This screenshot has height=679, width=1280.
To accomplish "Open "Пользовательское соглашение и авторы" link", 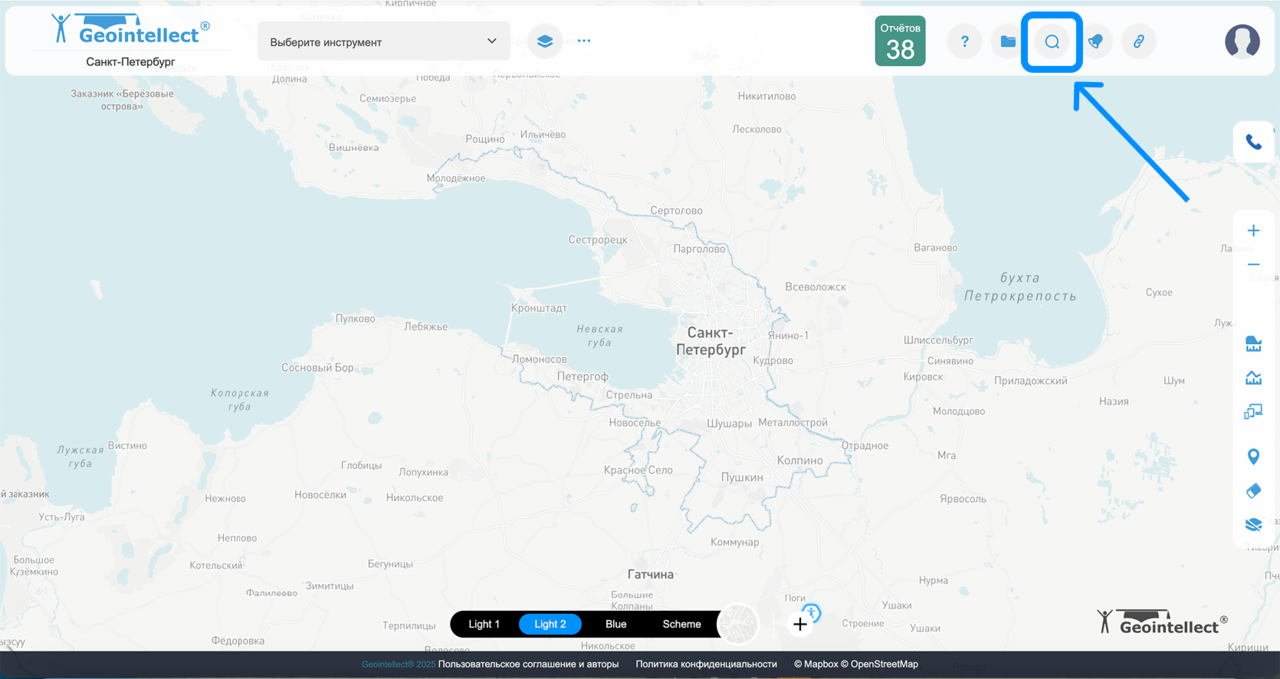I will [528, 664].
